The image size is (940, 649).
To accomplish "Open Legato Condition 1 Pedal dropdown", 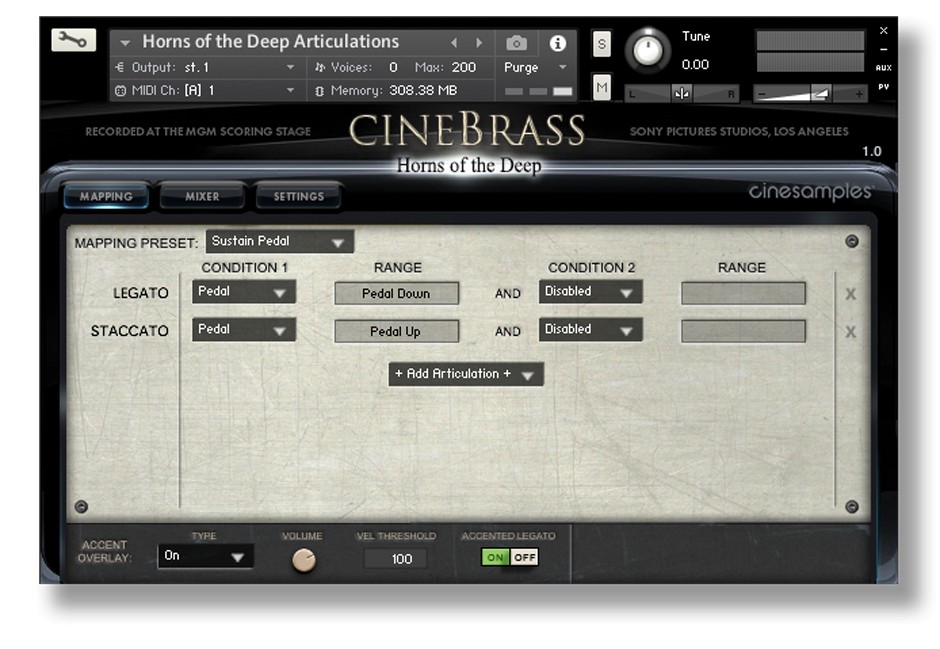I will click(243, 292).
